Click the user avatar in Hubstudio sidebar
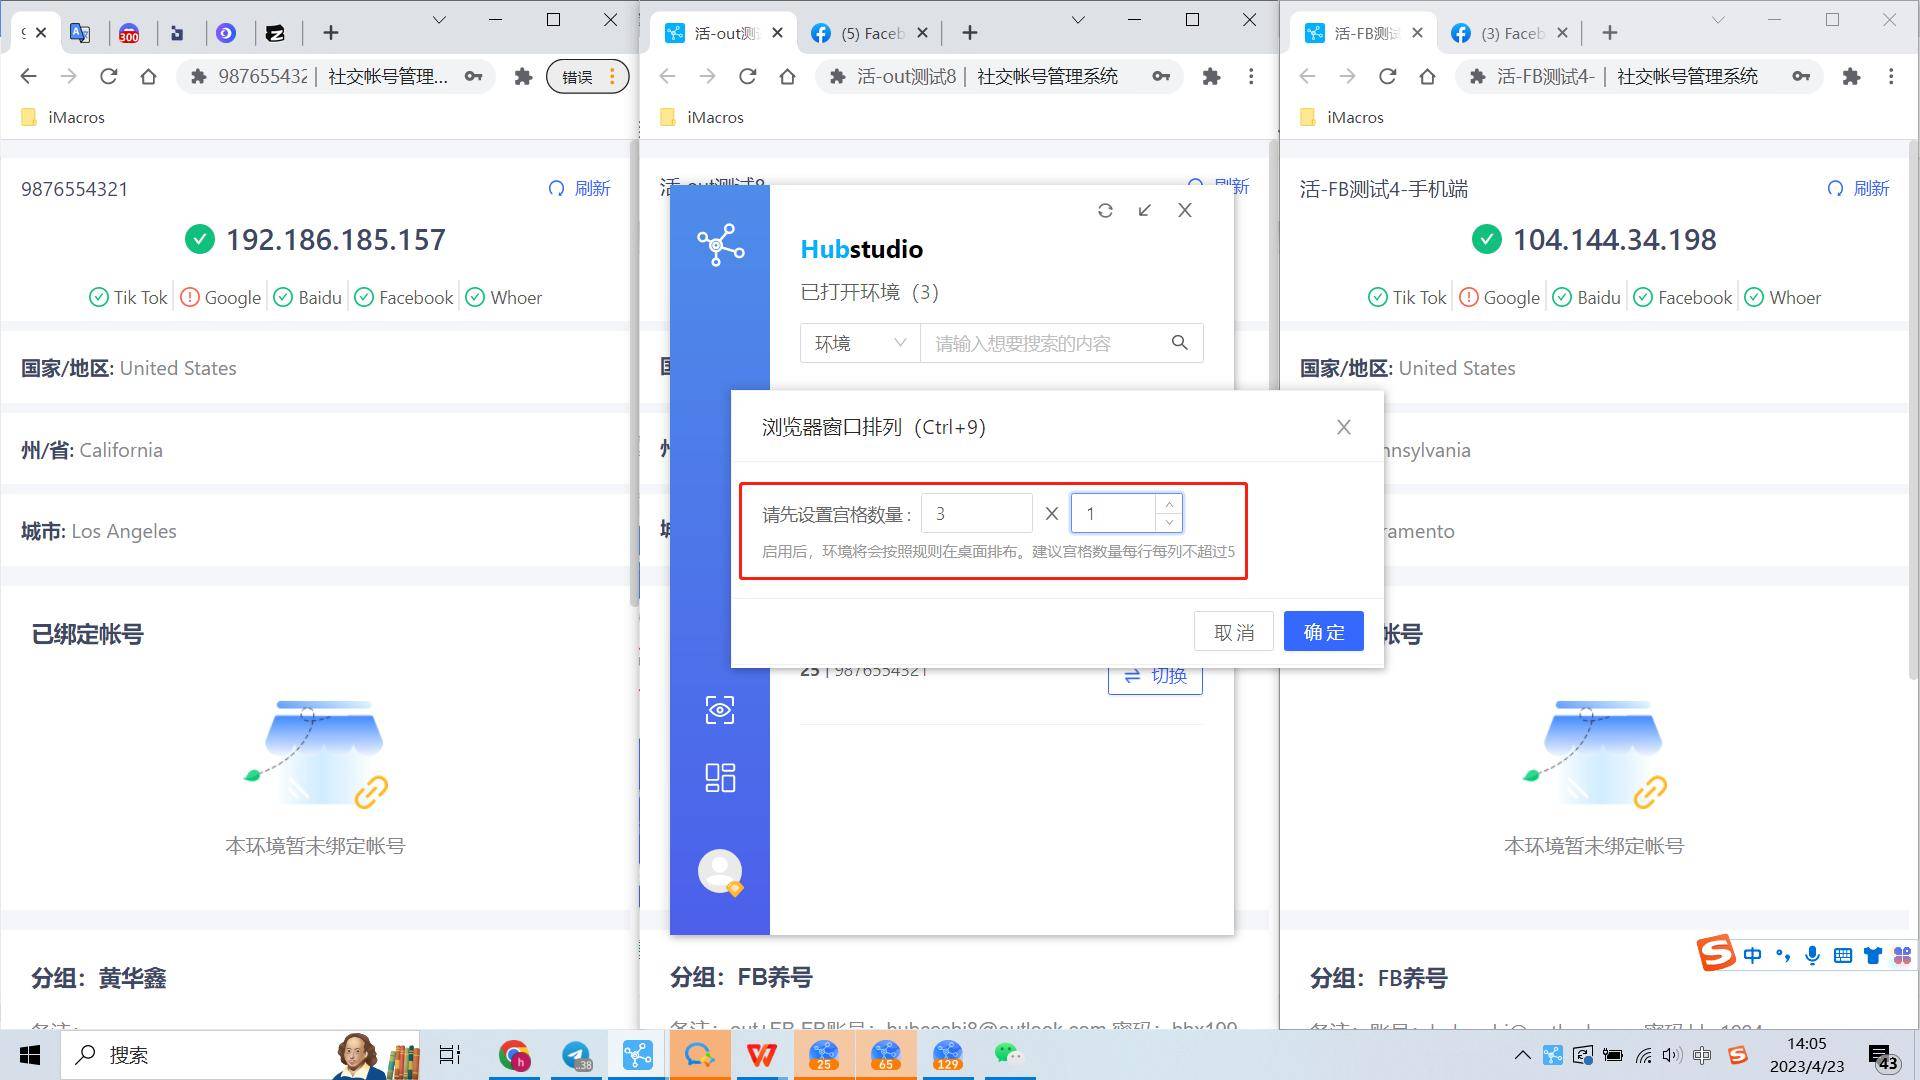 point(719,871)
